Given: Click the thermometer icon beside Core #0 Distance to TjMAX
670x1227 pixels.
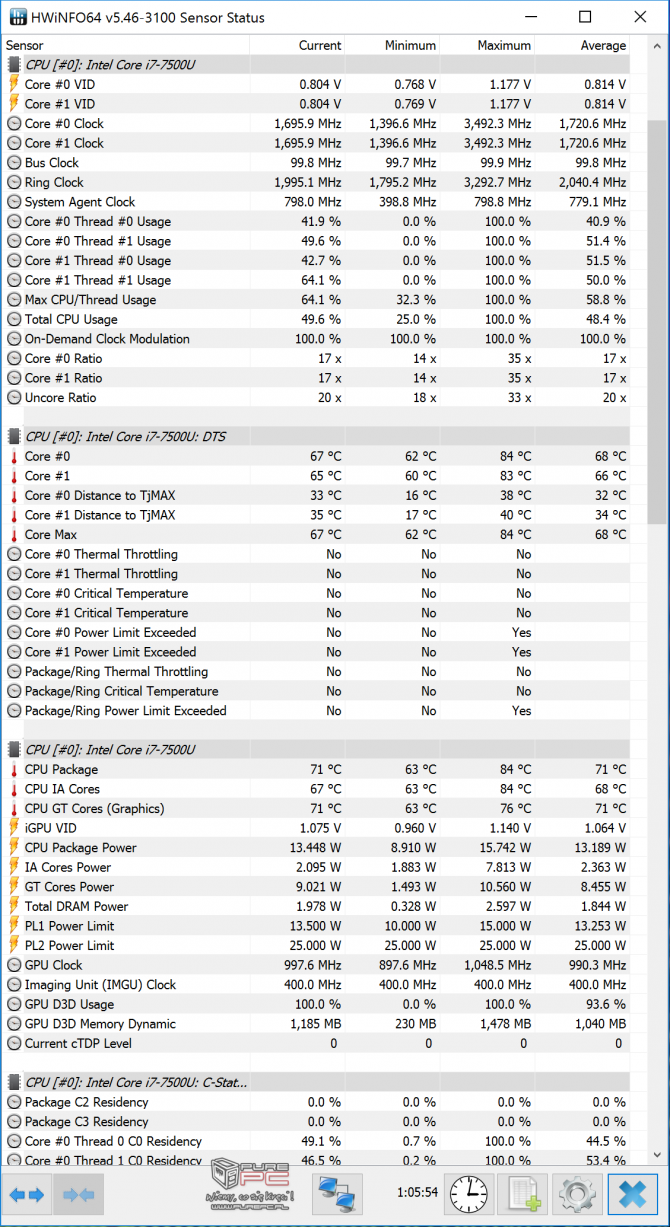Looking at the screenshot, I should pos(14,495).
